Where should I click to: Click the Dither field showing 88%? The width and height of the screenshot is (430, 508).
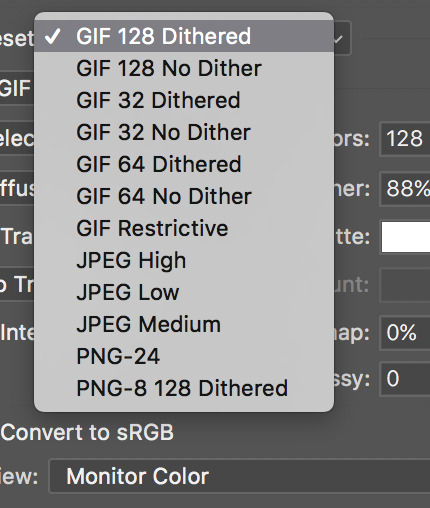pos(405,189)
